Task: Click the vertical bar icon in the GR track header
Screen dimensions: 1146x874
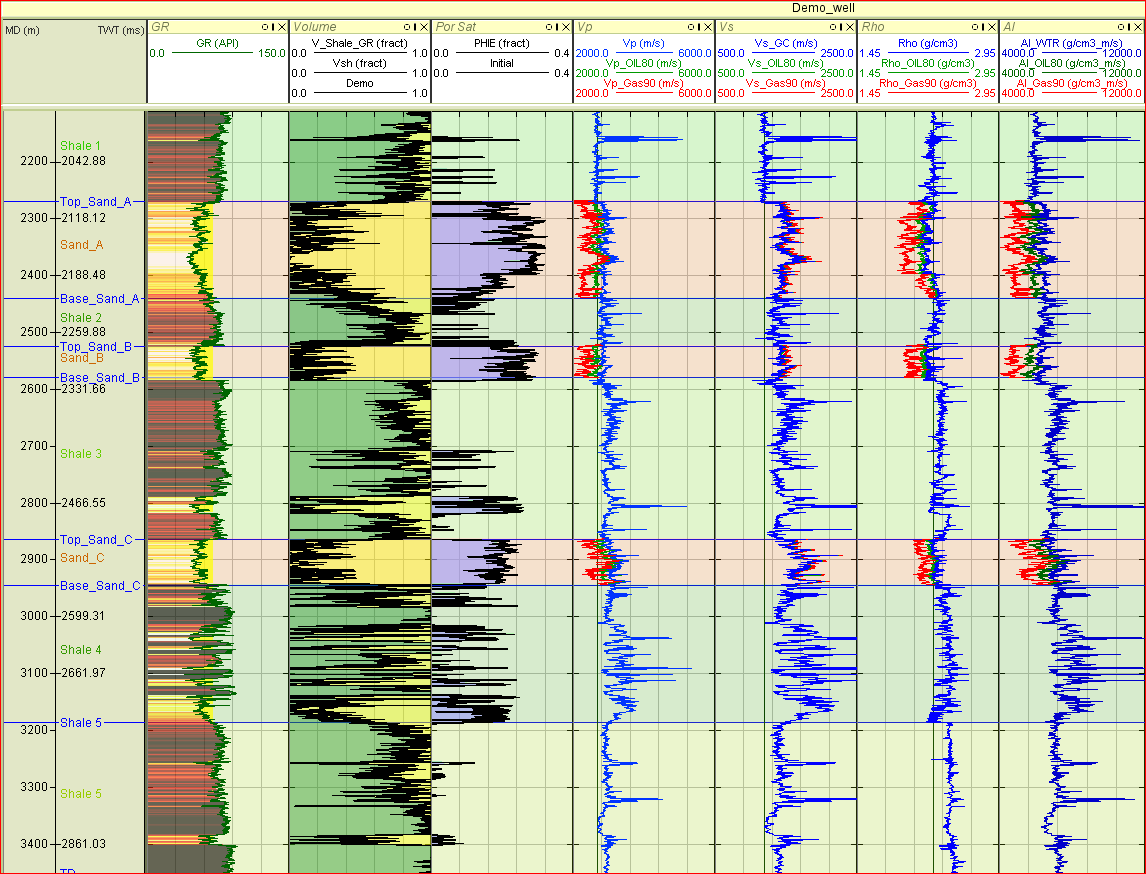Action: (x=273, y=27)
